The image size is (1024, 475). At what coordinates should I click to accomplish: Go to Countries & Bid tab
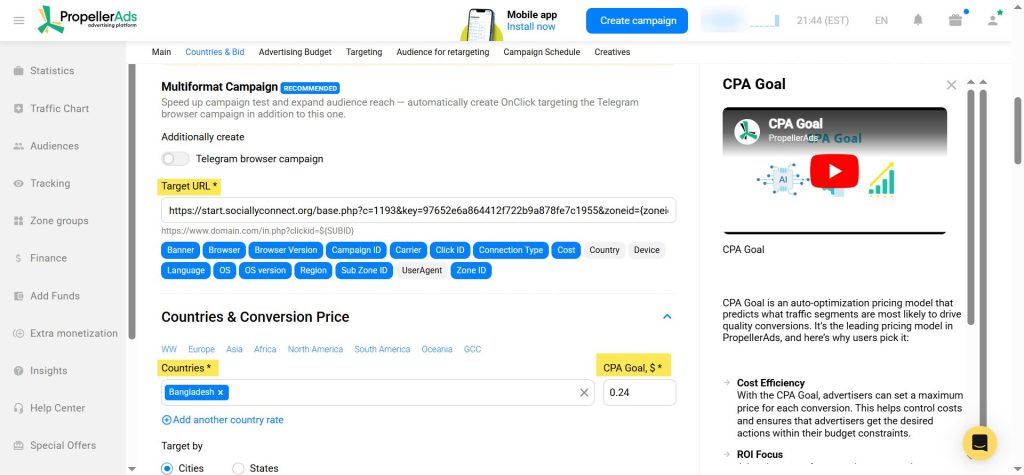click(x=215, y=52)
